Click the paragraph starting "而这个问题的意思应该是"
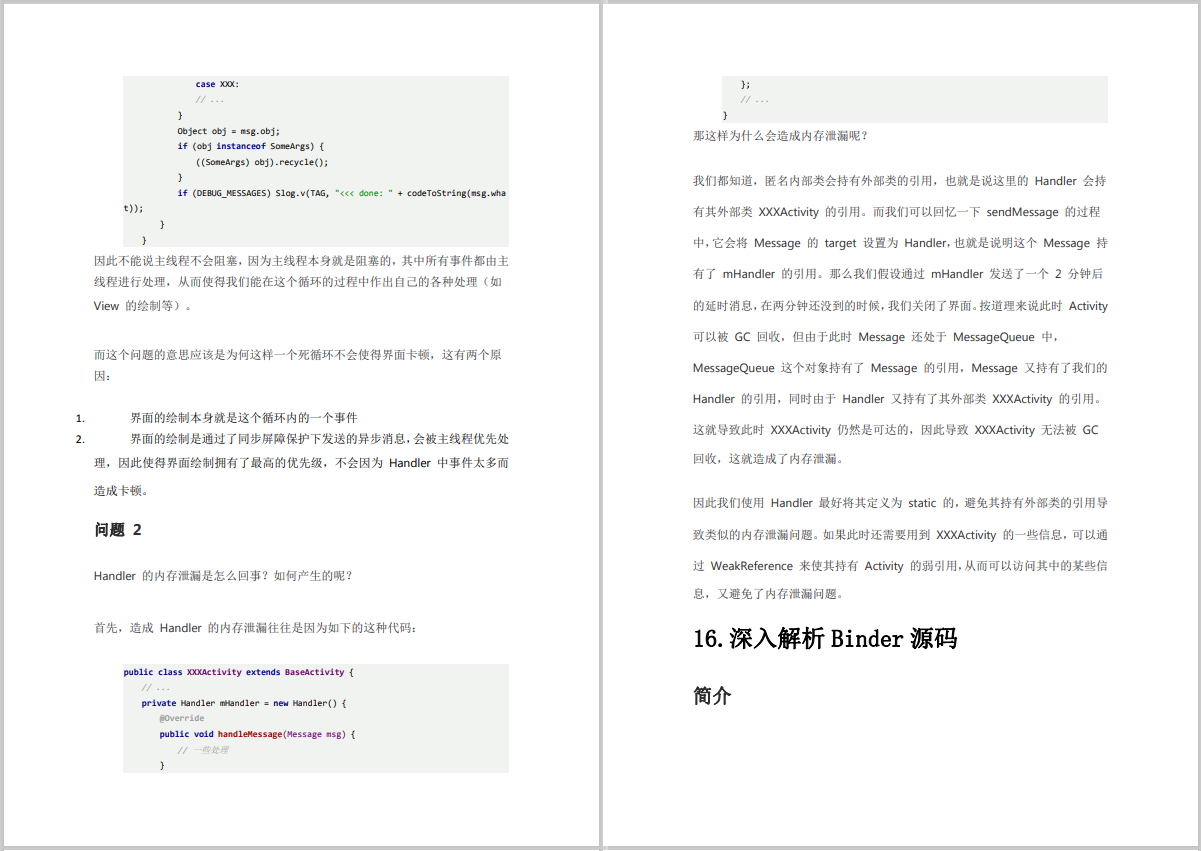Image resolution: width=1201 pixels, height=851 pixels. tap(298, 365)
